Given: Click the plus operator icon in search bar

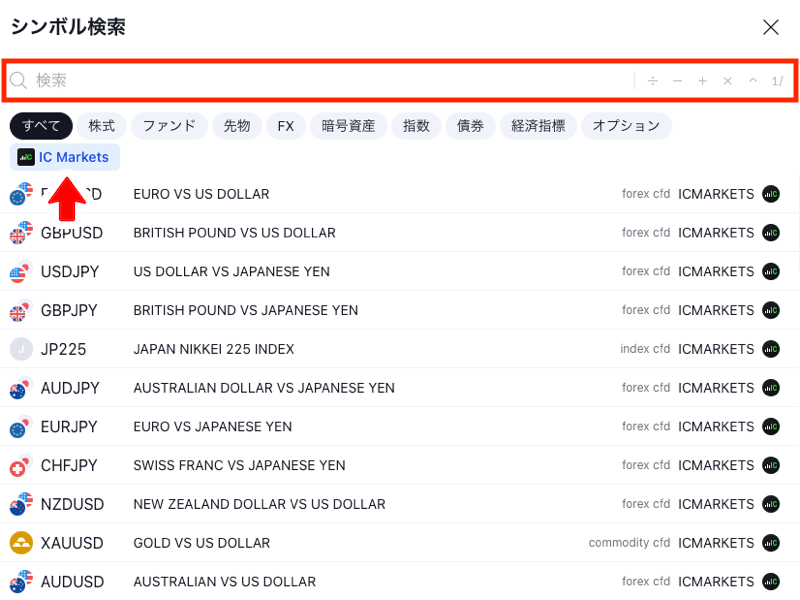Looking at the screenshot, I should (703, 81).
